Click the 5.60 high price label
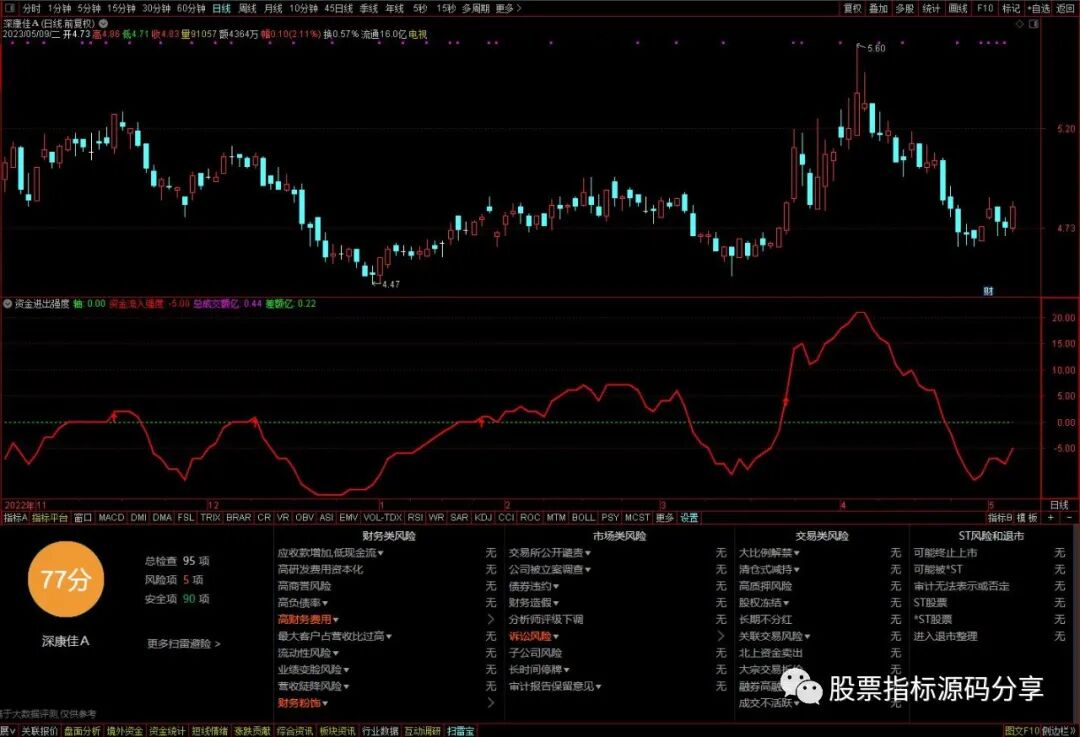The height and width of the screenshot is (737, 1080). [x=876, y=48]
